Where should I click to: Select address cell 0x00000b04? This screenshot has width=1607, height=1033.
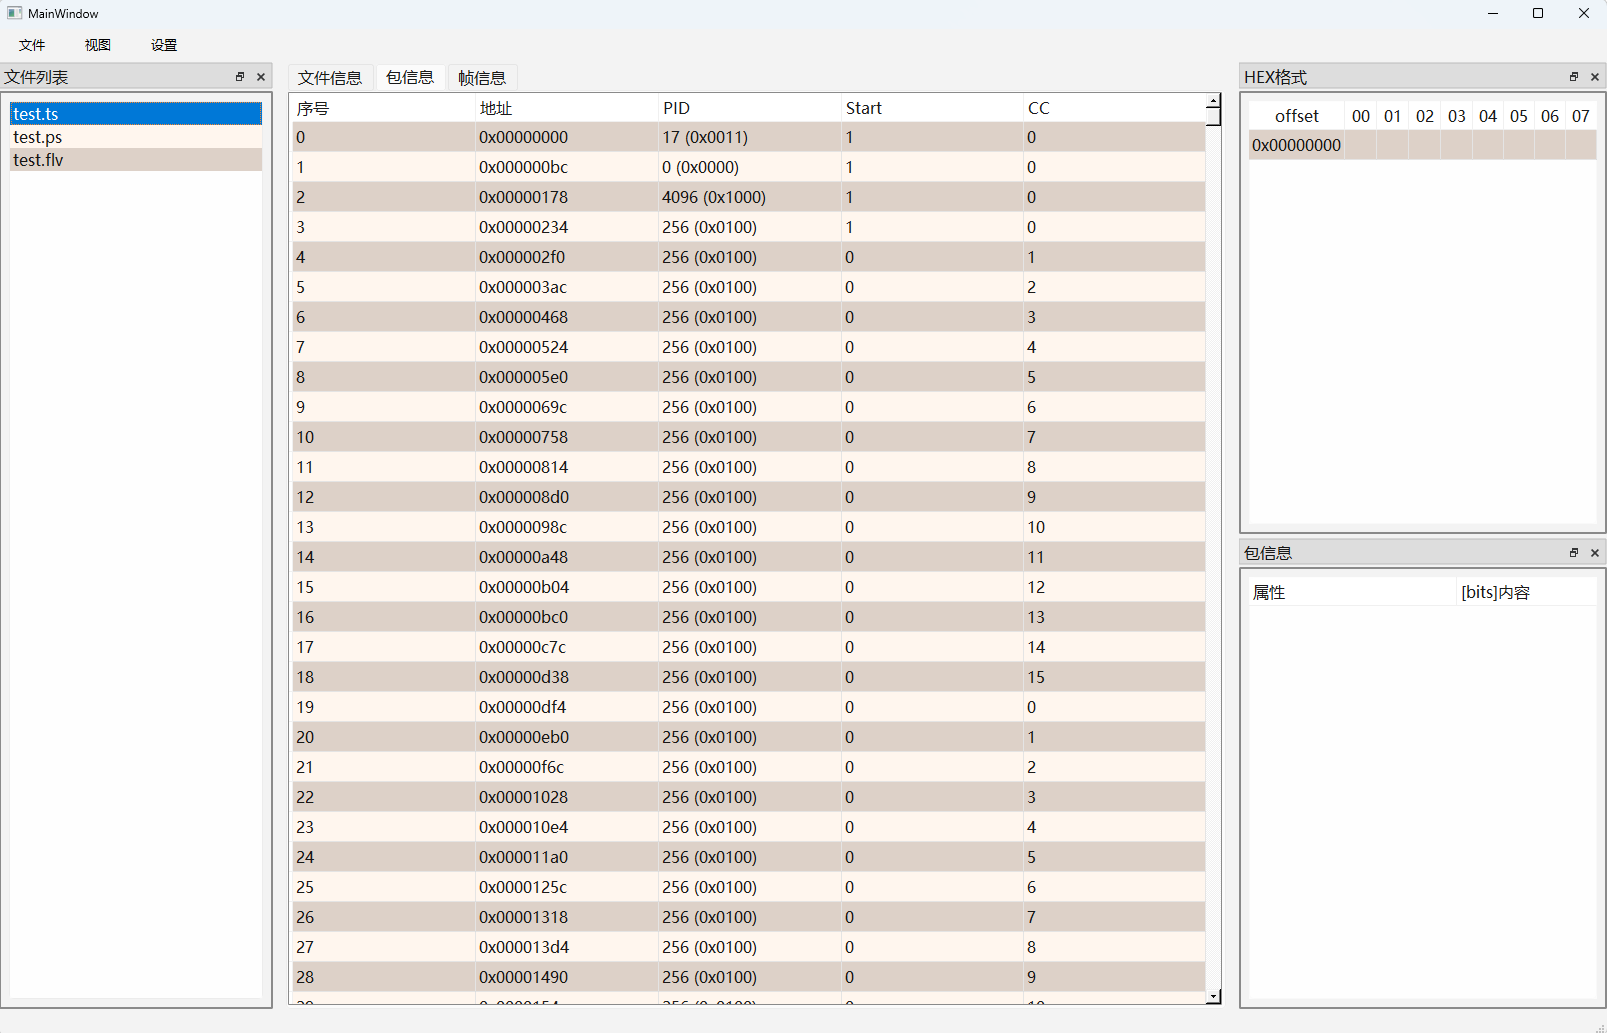pyautogui.click(x=566, y=587)
